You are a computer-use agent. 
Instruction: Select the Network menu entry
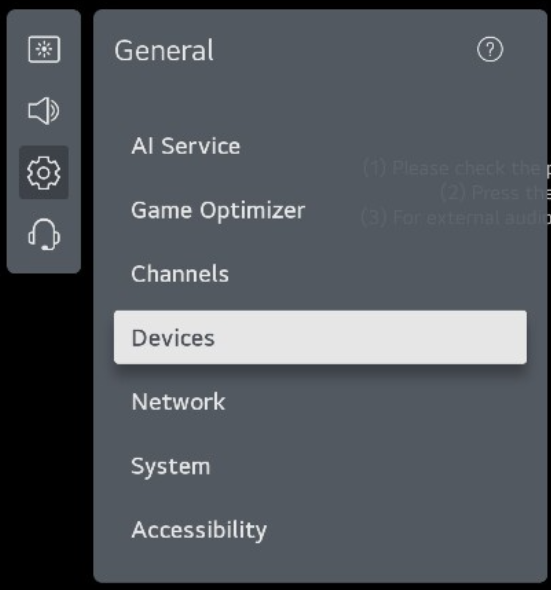[x=178, y=402]
